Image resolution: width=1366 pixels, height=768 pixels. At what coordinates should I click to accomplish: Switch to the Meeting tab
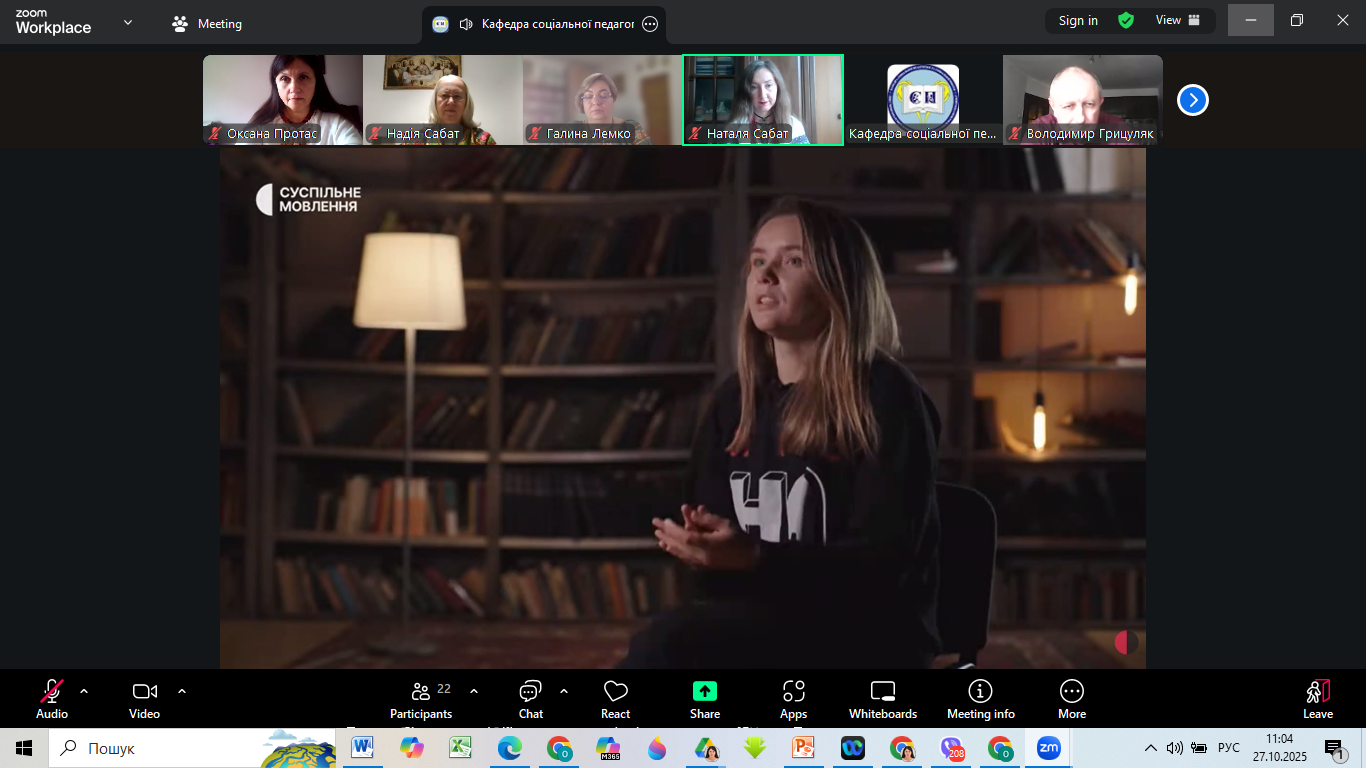208,23
